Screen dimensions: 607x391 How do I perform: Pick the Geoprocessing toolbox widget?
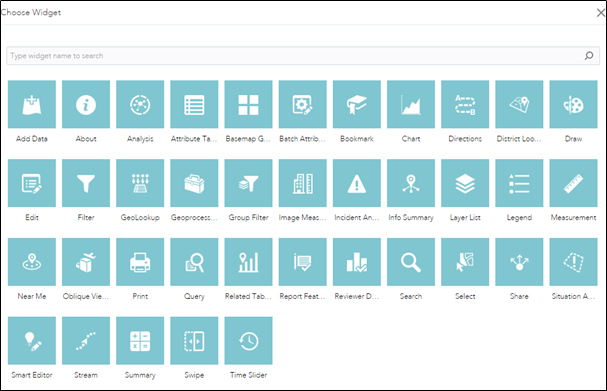194,183
